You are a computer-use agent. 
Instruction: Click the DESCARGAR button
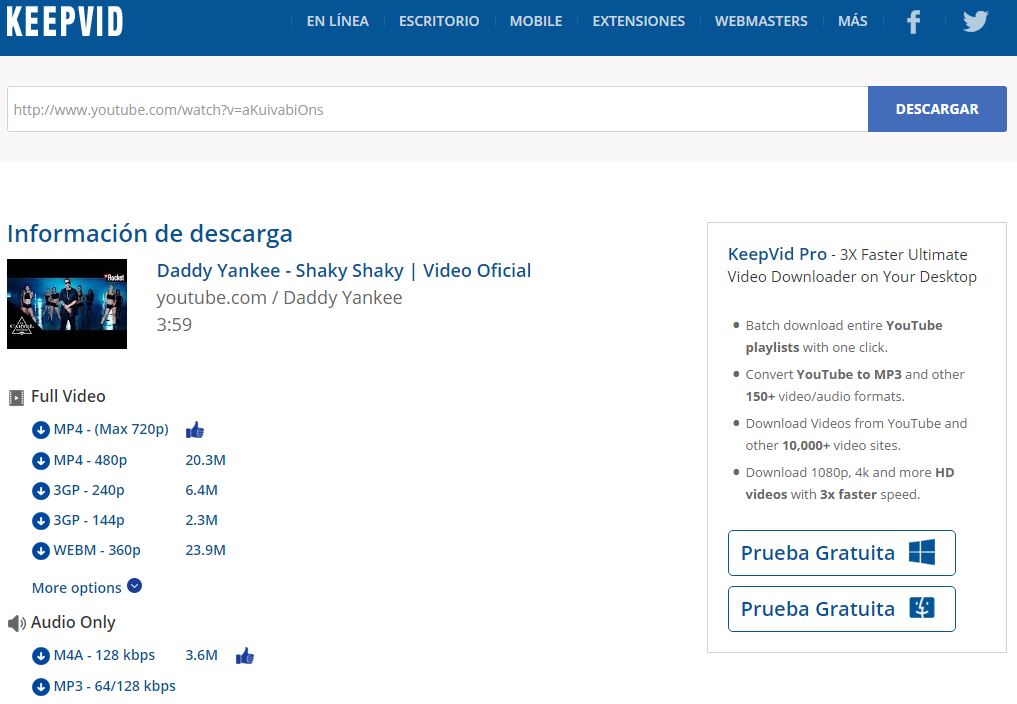937,109
